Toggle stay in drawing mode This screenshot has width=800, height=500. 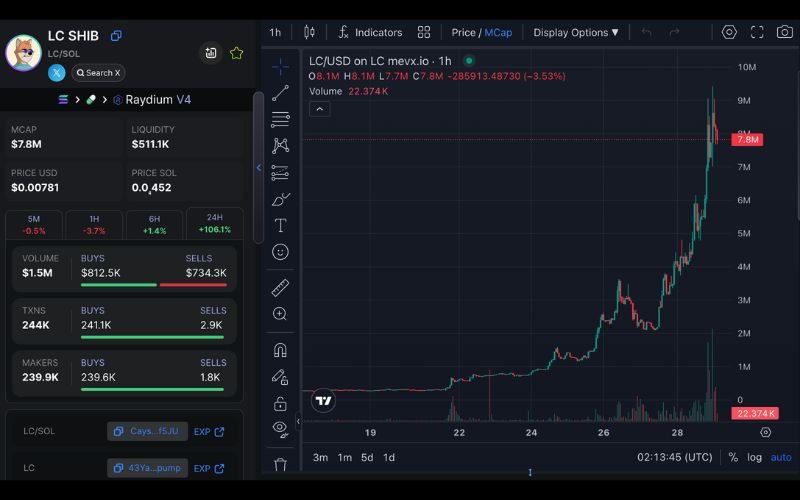(x=280, y=377)
